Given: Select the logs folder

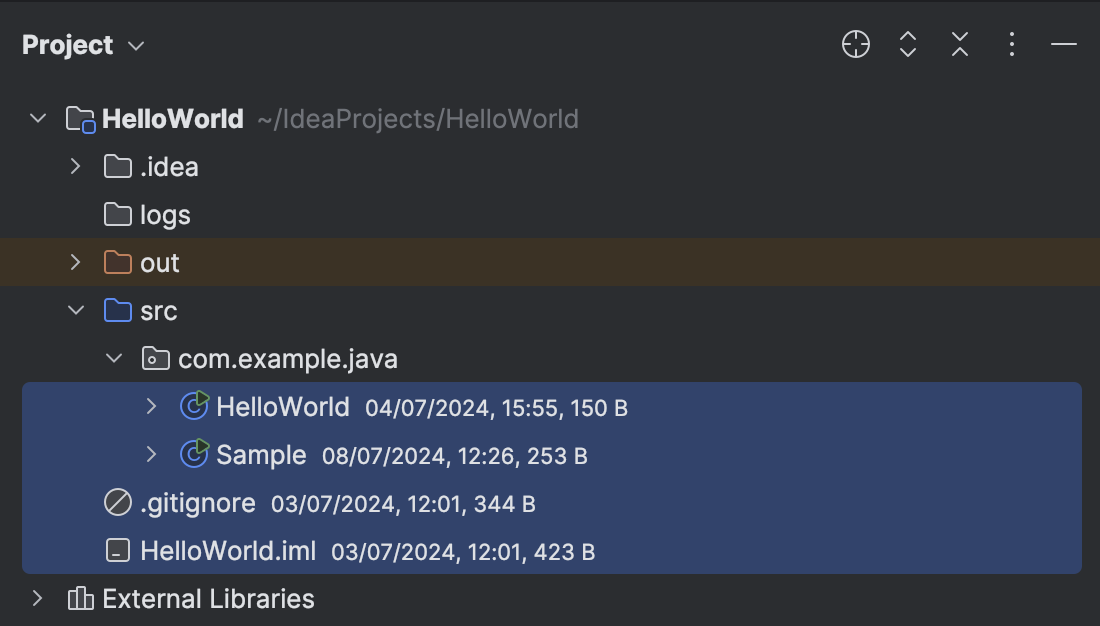Looking at the screenshot, I should coord(165,214).
